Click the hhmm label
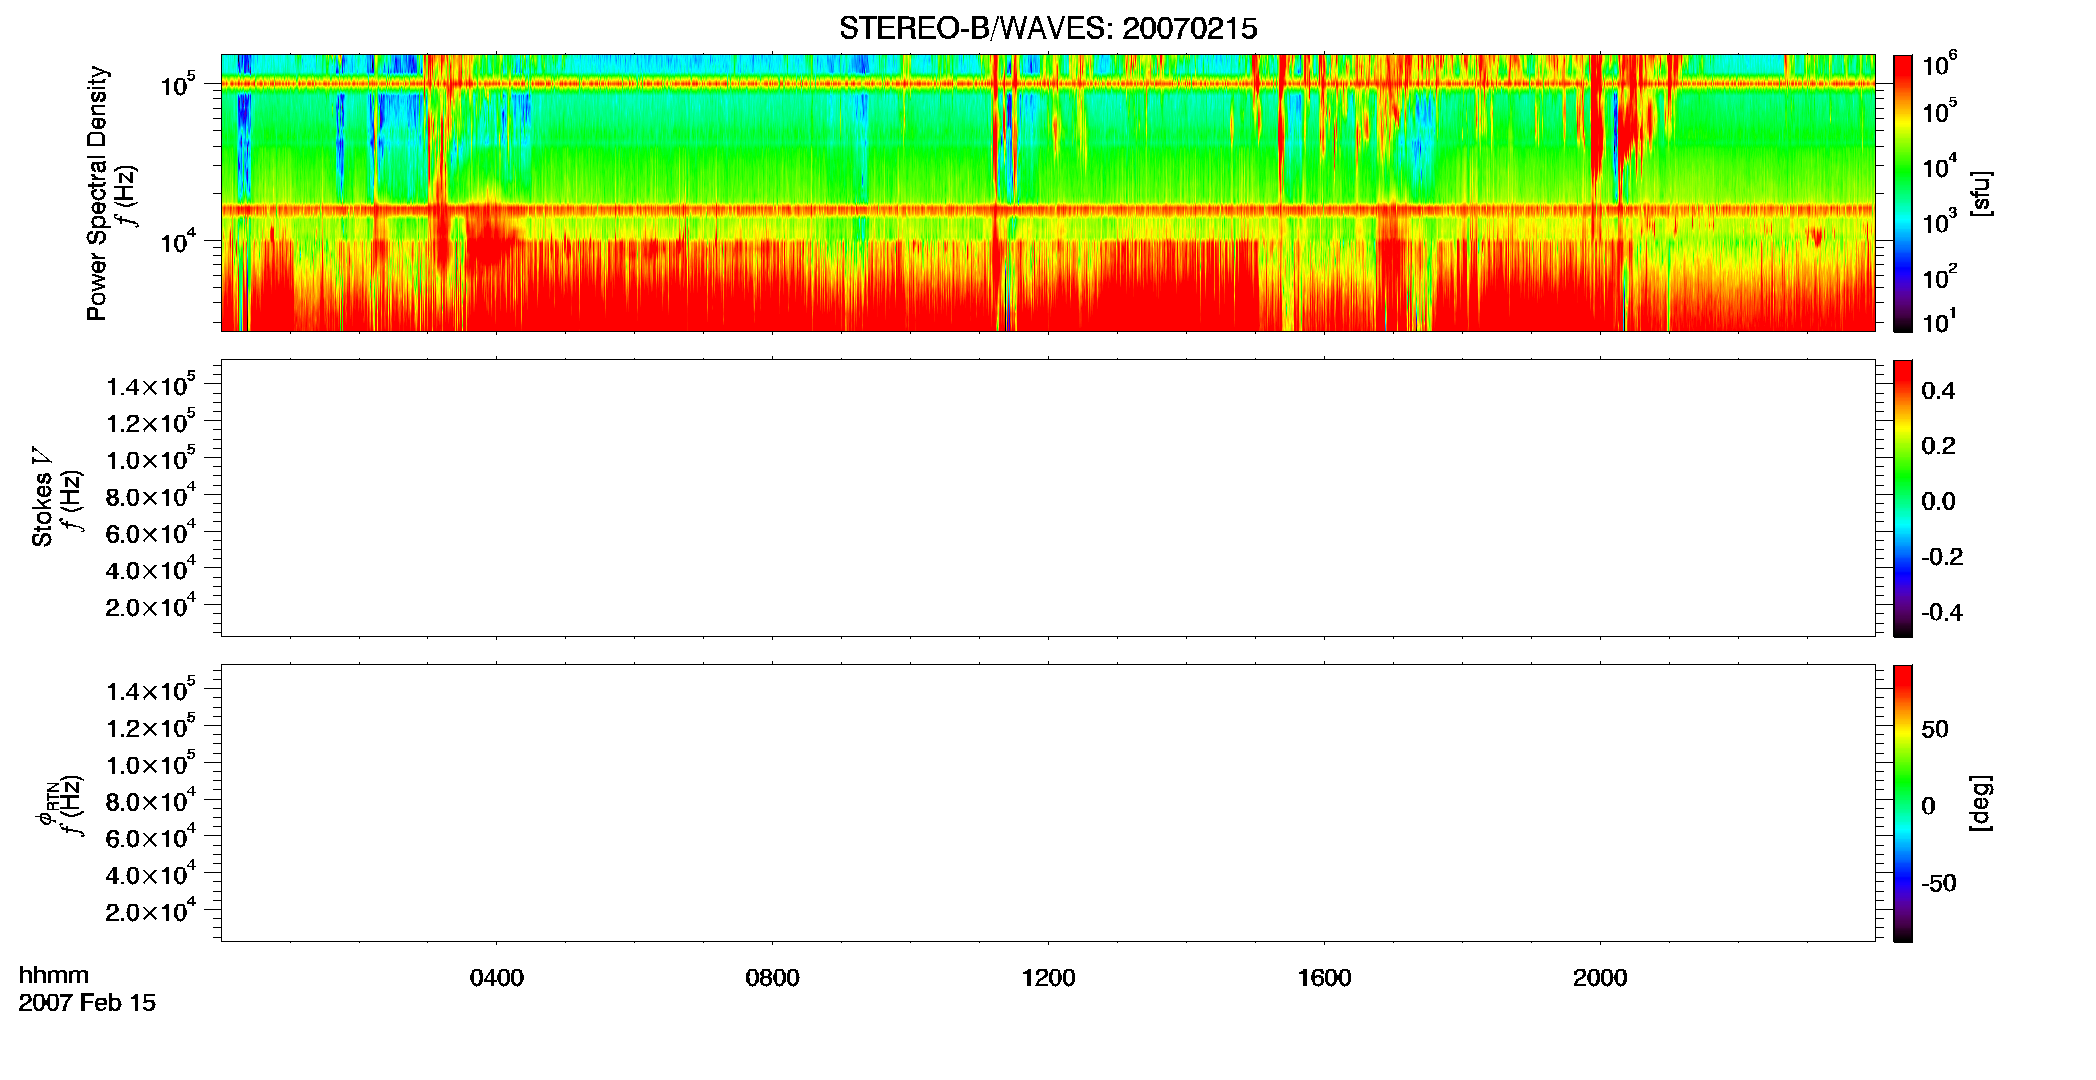2096x1080 pixels. coord(54,975)
